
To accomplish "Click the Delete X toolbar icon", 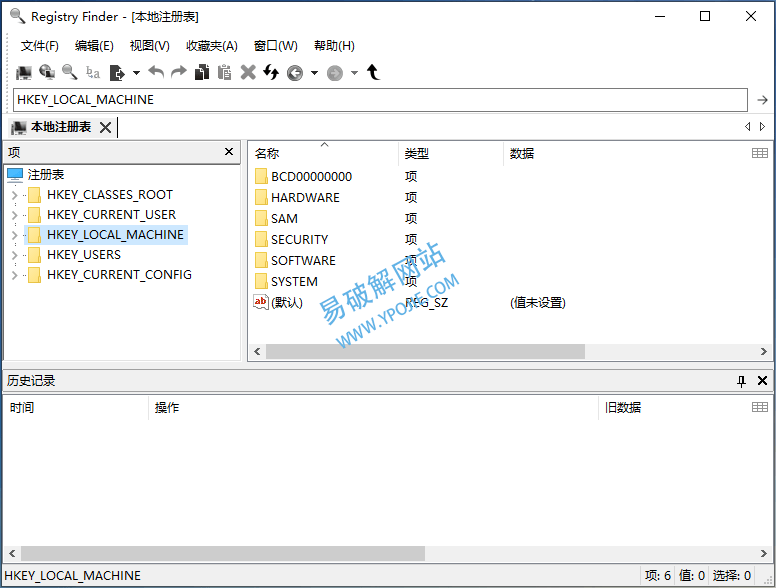I will pos(248,72).
